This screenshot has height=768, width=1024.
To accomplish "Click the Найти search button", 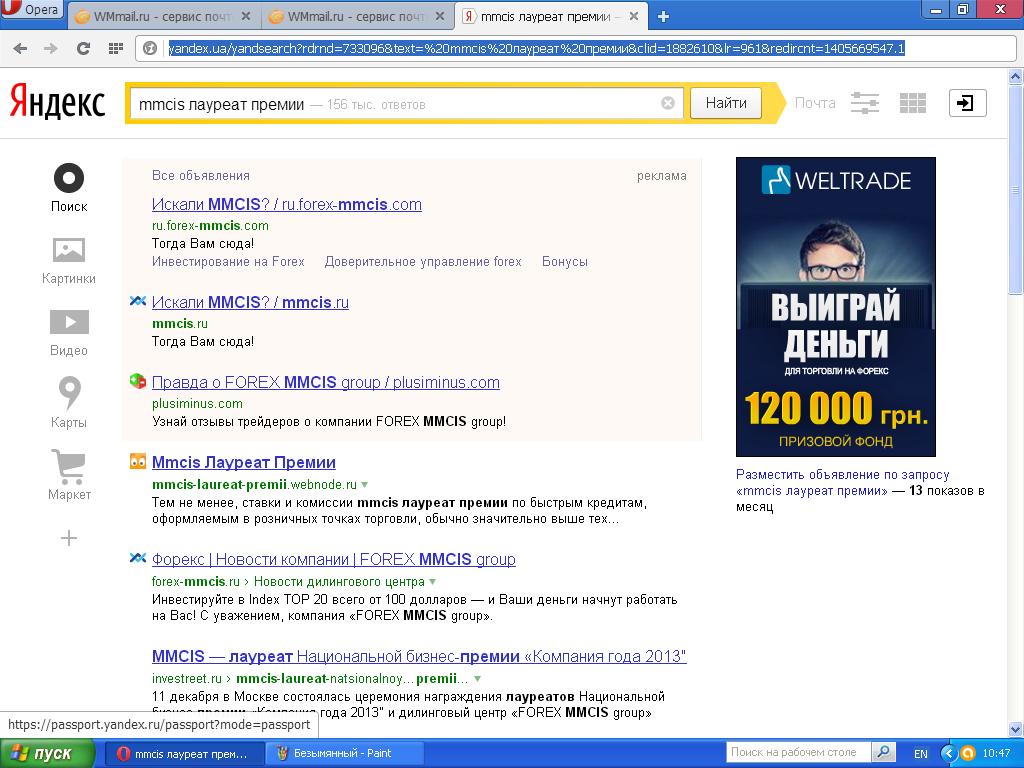I will tap(726, 103).
